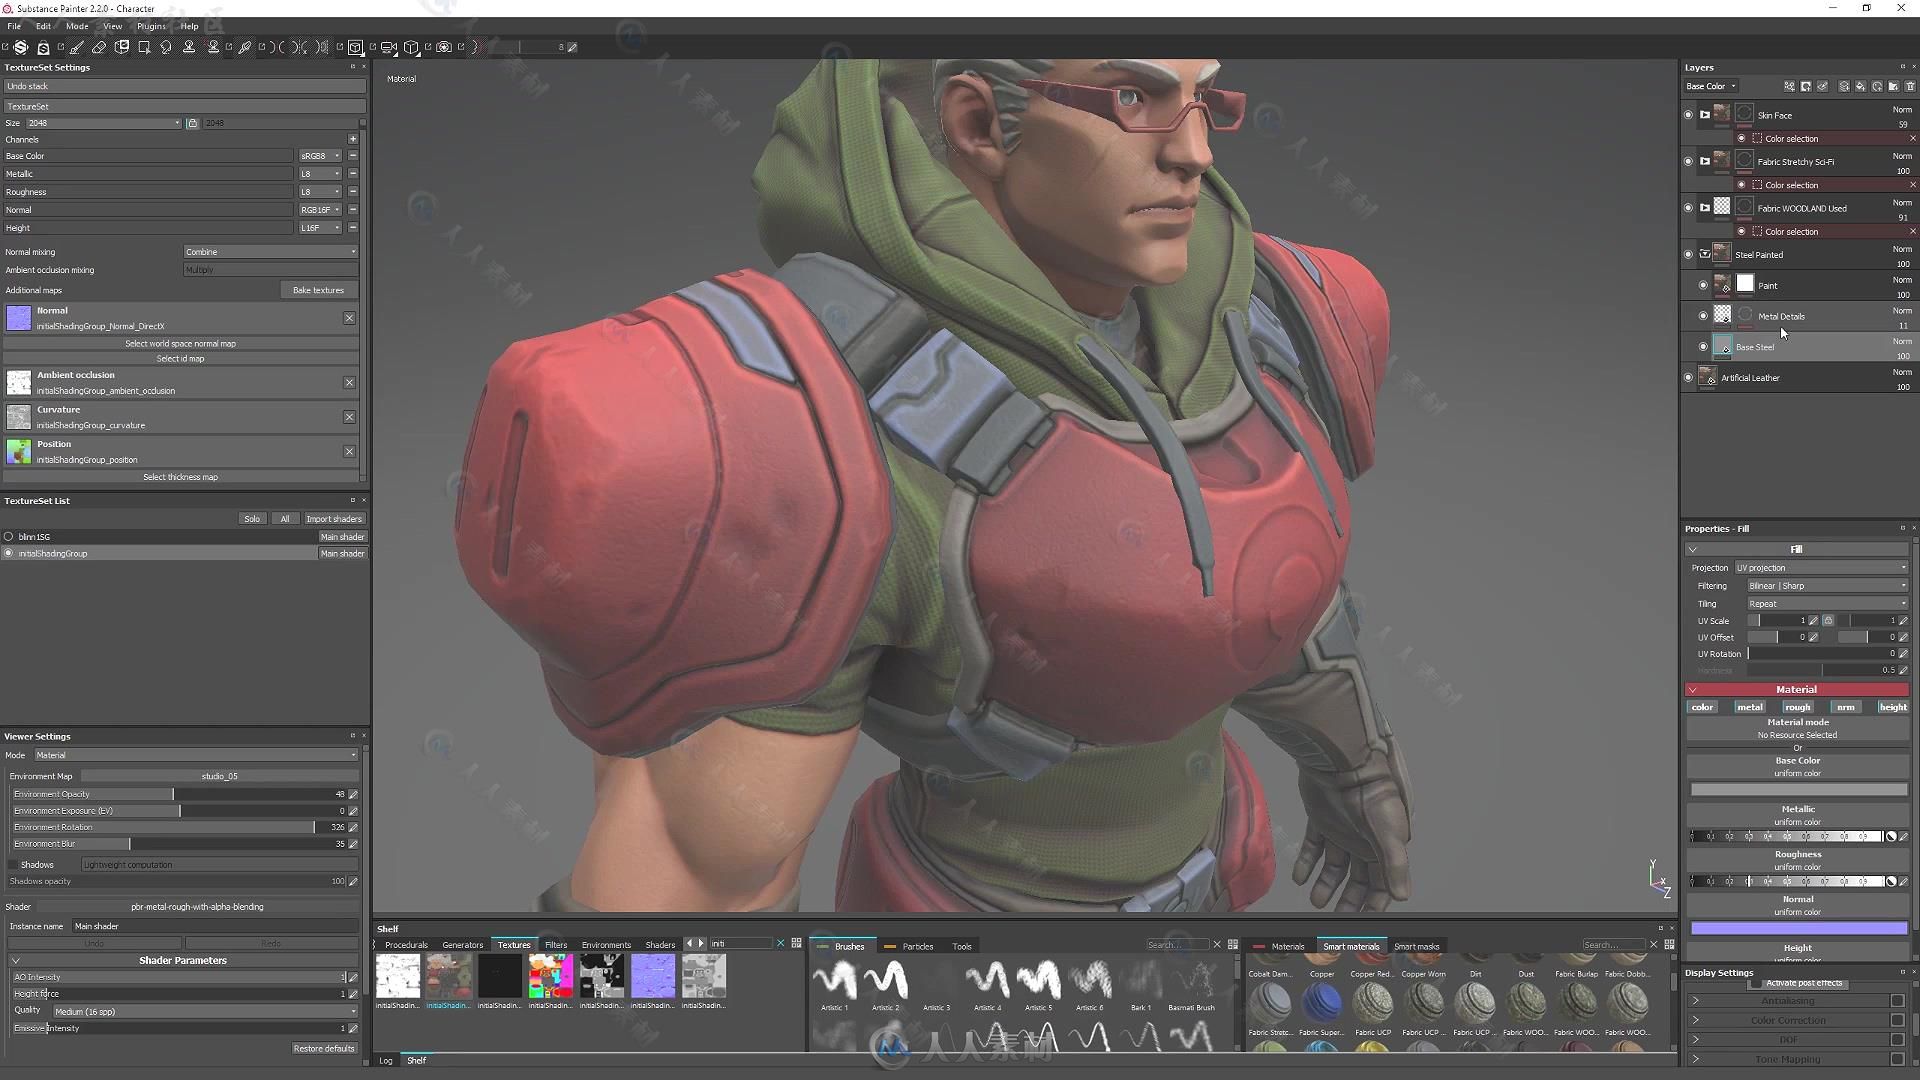The width and height of the screenshot is (1920, 1080).
Task: Add a fill layer in Layers panel
Action: 1860,86
